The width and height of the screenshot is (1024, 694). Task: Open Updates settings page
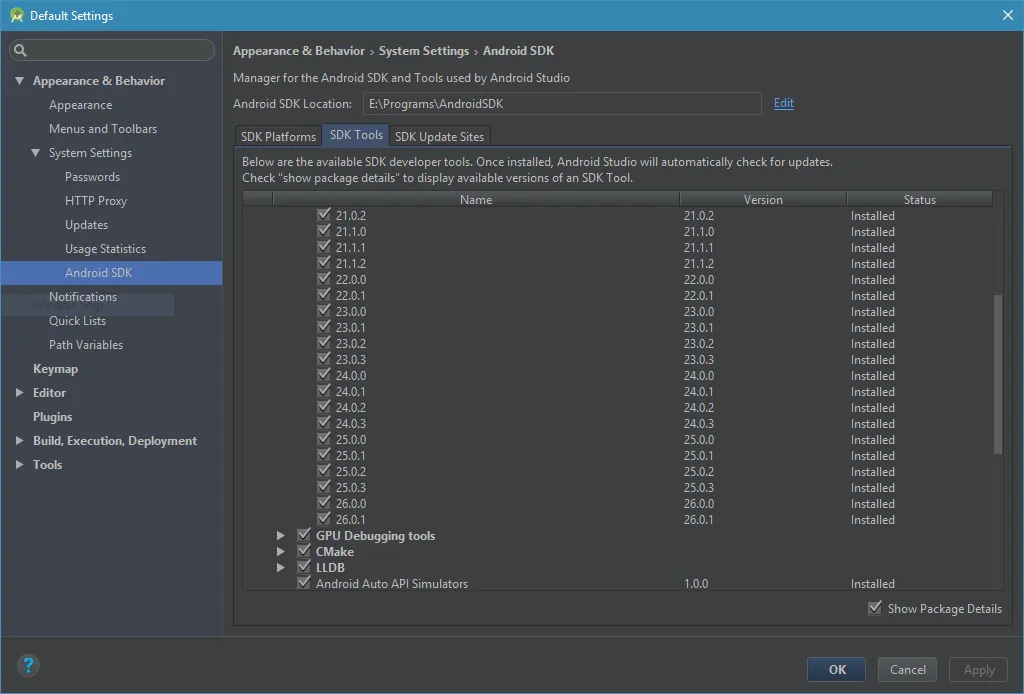86,225
